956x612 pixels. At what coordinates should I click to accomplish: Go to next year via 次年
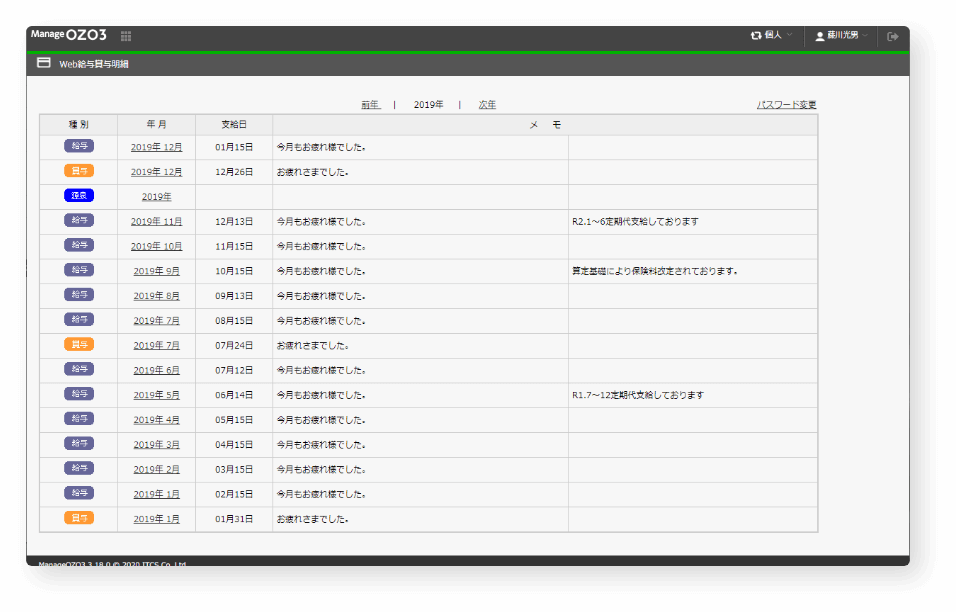[487, 104]
